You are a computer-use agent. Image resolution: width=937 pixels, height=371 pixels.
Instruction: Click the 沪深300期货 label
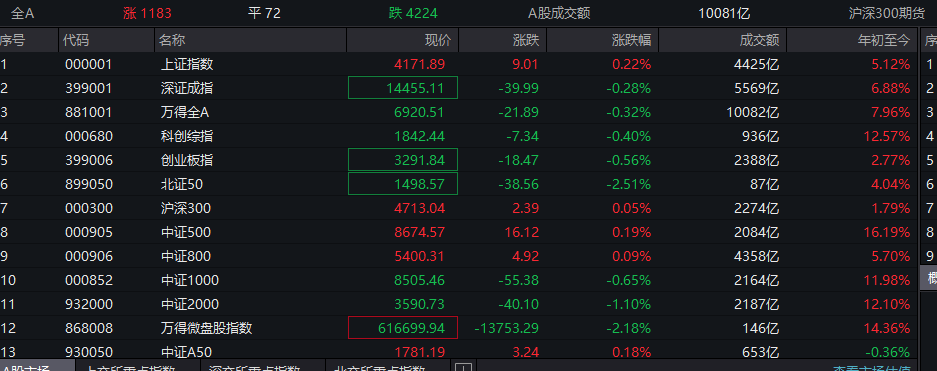[x=887, y=13]
